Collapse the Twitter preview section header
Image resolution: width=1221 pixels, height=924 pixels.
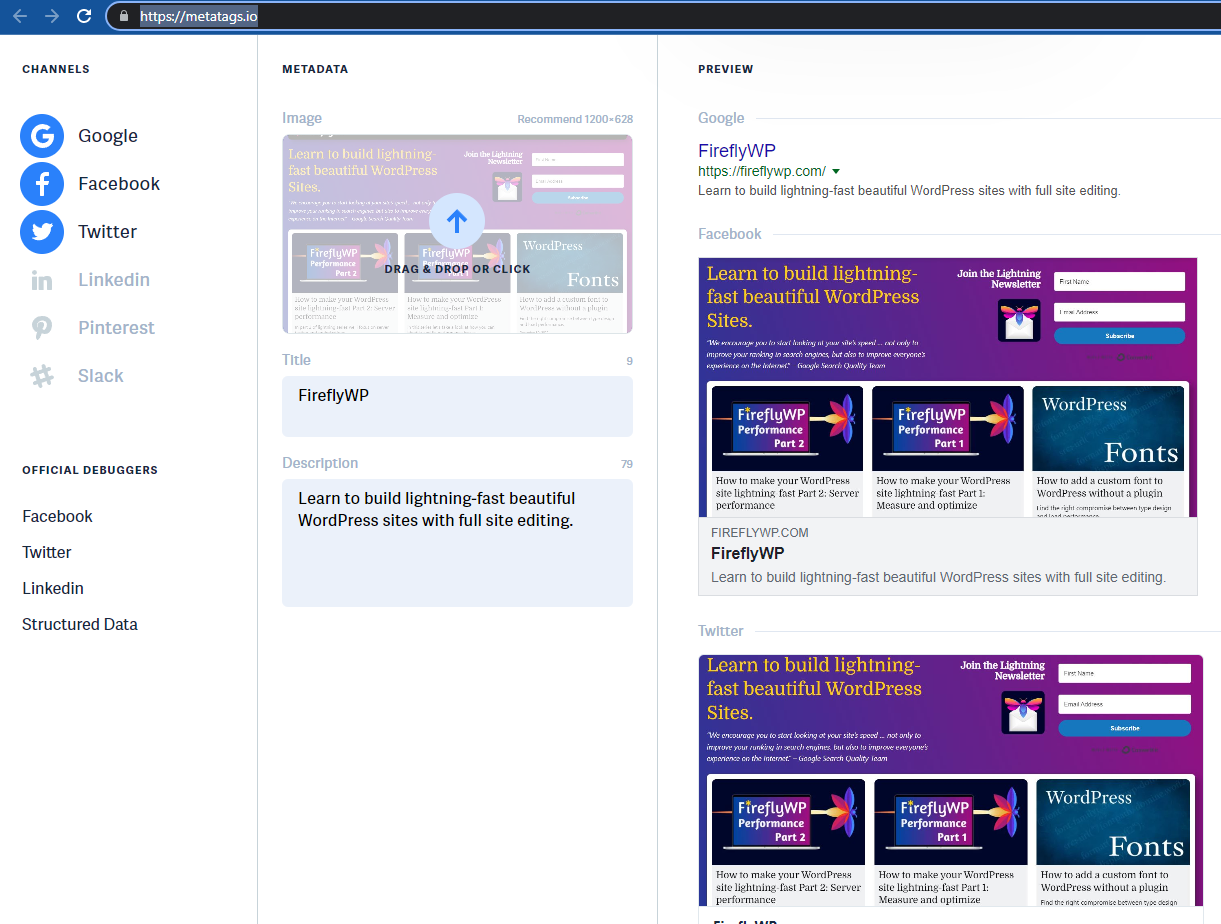tap(721, 631)
